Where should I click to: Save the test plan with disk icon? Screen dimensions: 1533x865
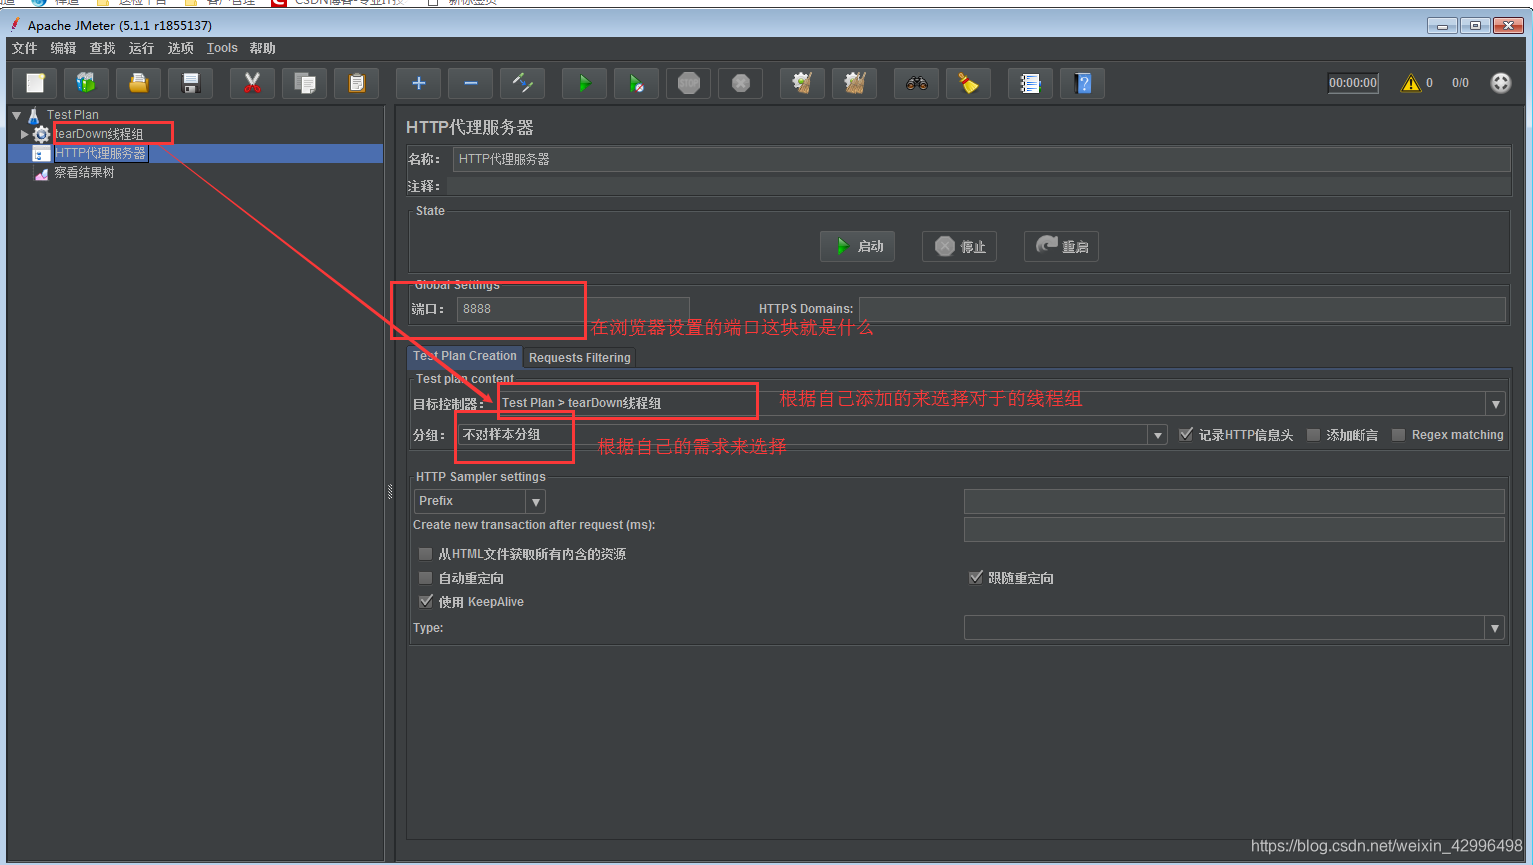point(190,83)
